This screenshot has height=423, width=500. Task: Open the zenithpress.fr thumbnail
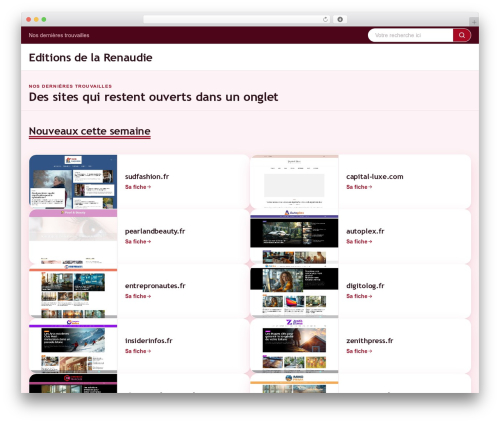click(294, 346)
